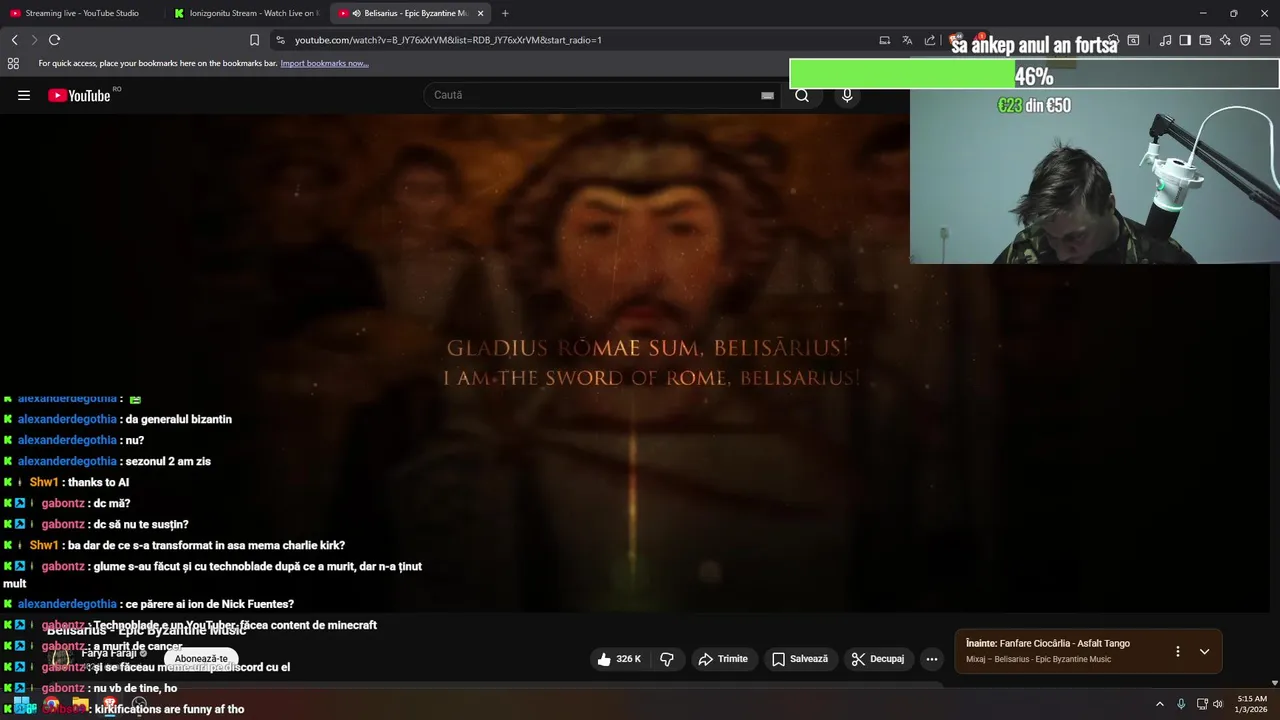Click the VPN shield icon
The image size is (1280, 720).
click(x=1245, y=40)
